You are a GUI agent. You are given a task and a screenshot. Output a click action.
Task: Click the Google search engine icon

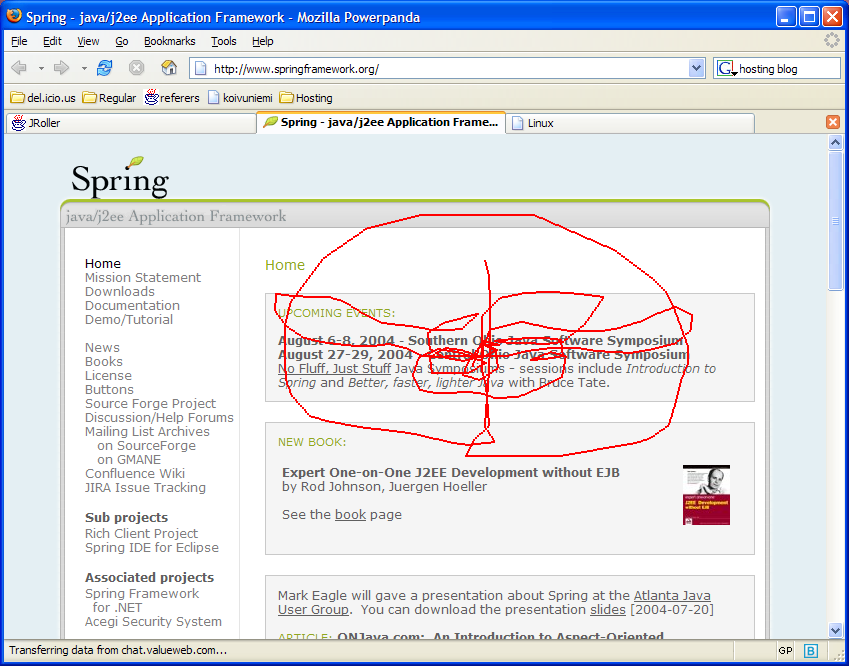pos(726,68)
